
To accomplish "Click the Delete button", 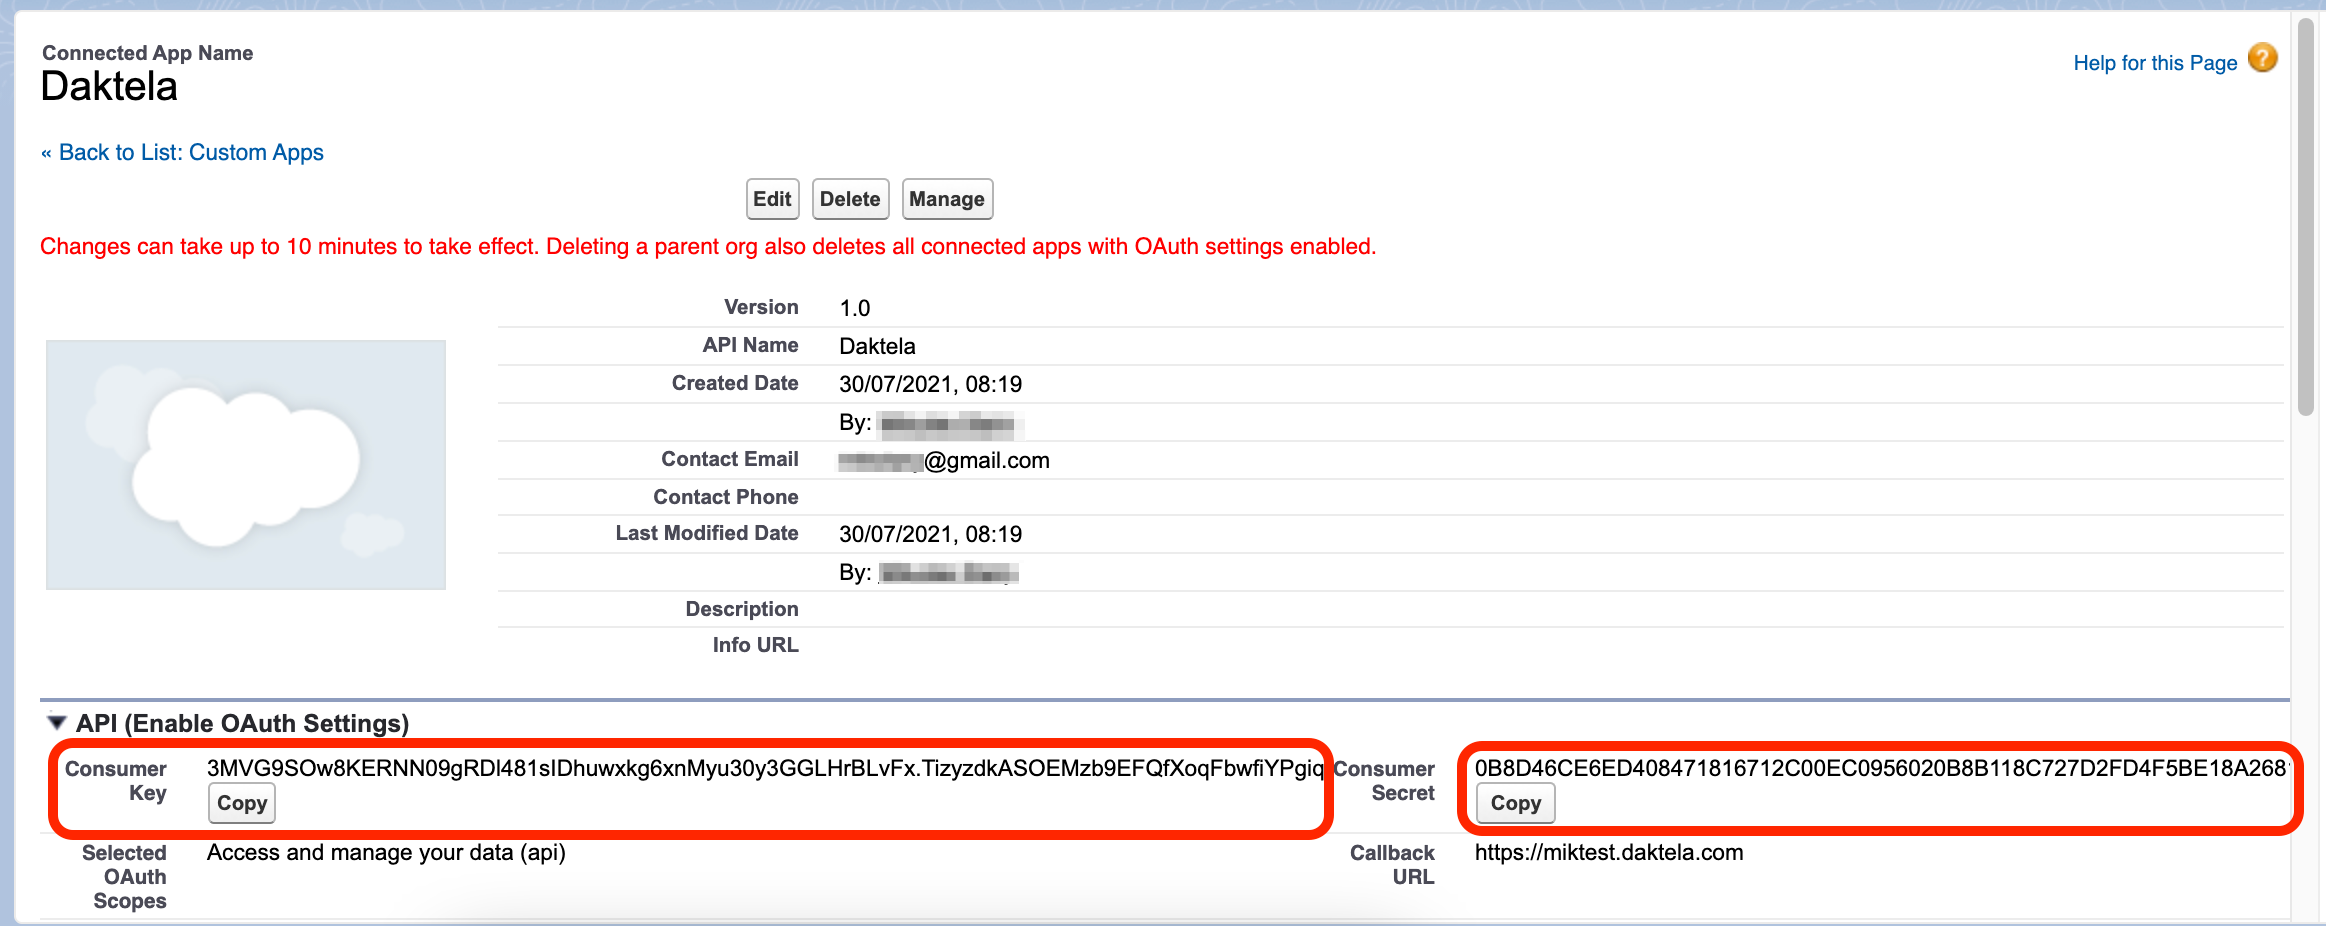I will (x=850, y=198).
